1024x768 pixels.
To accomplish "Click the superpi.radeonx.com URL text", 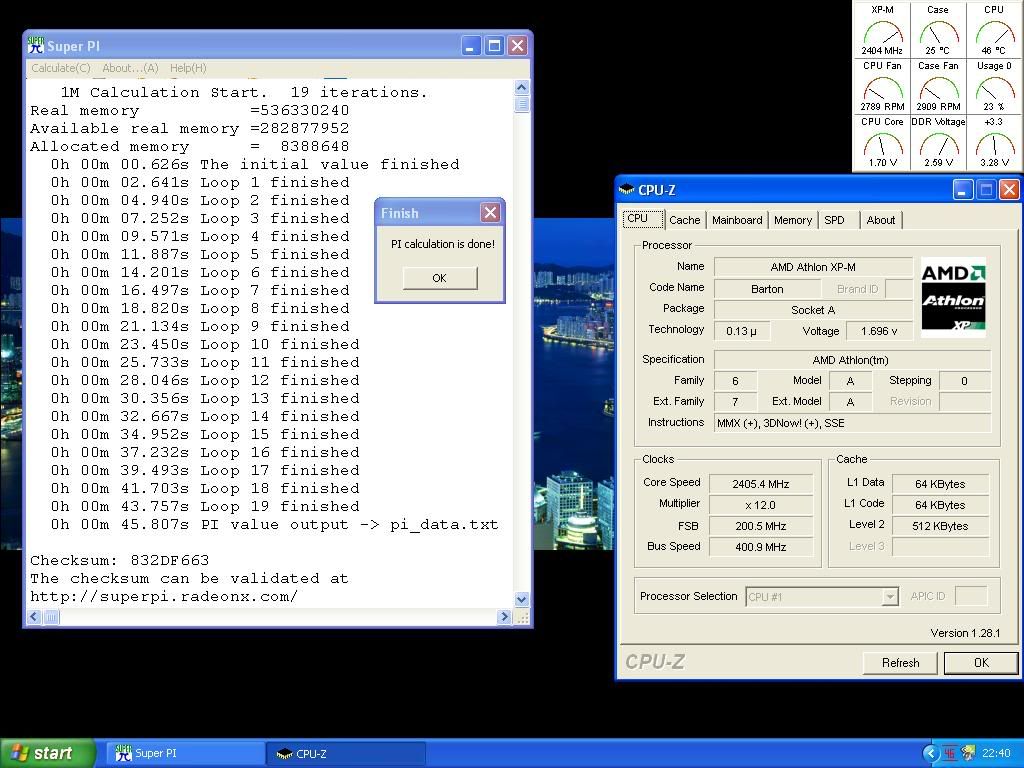I will 164,596.
